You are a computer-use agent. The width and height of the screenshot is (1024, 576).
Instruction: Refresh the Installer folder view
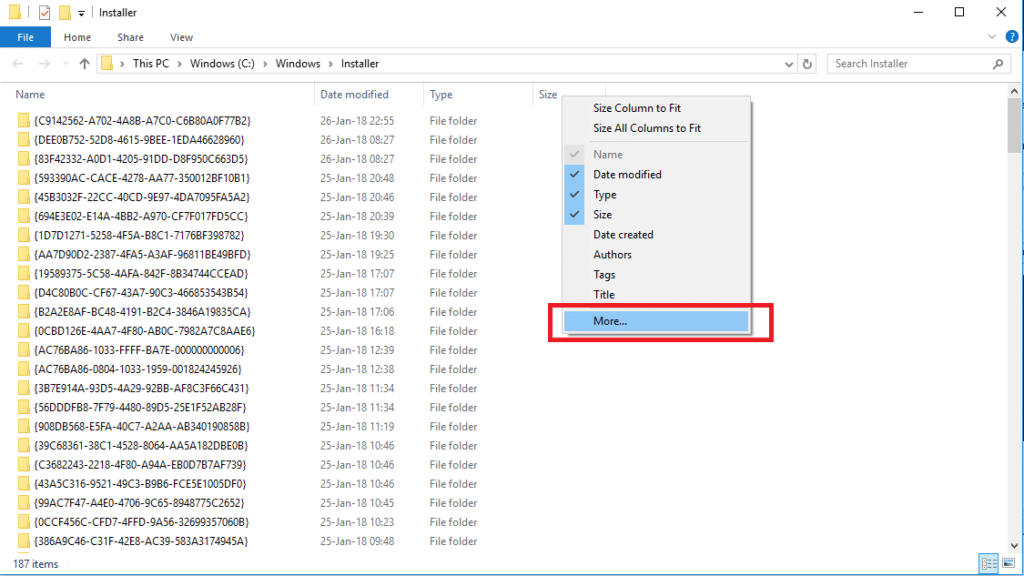click(807, 64)
